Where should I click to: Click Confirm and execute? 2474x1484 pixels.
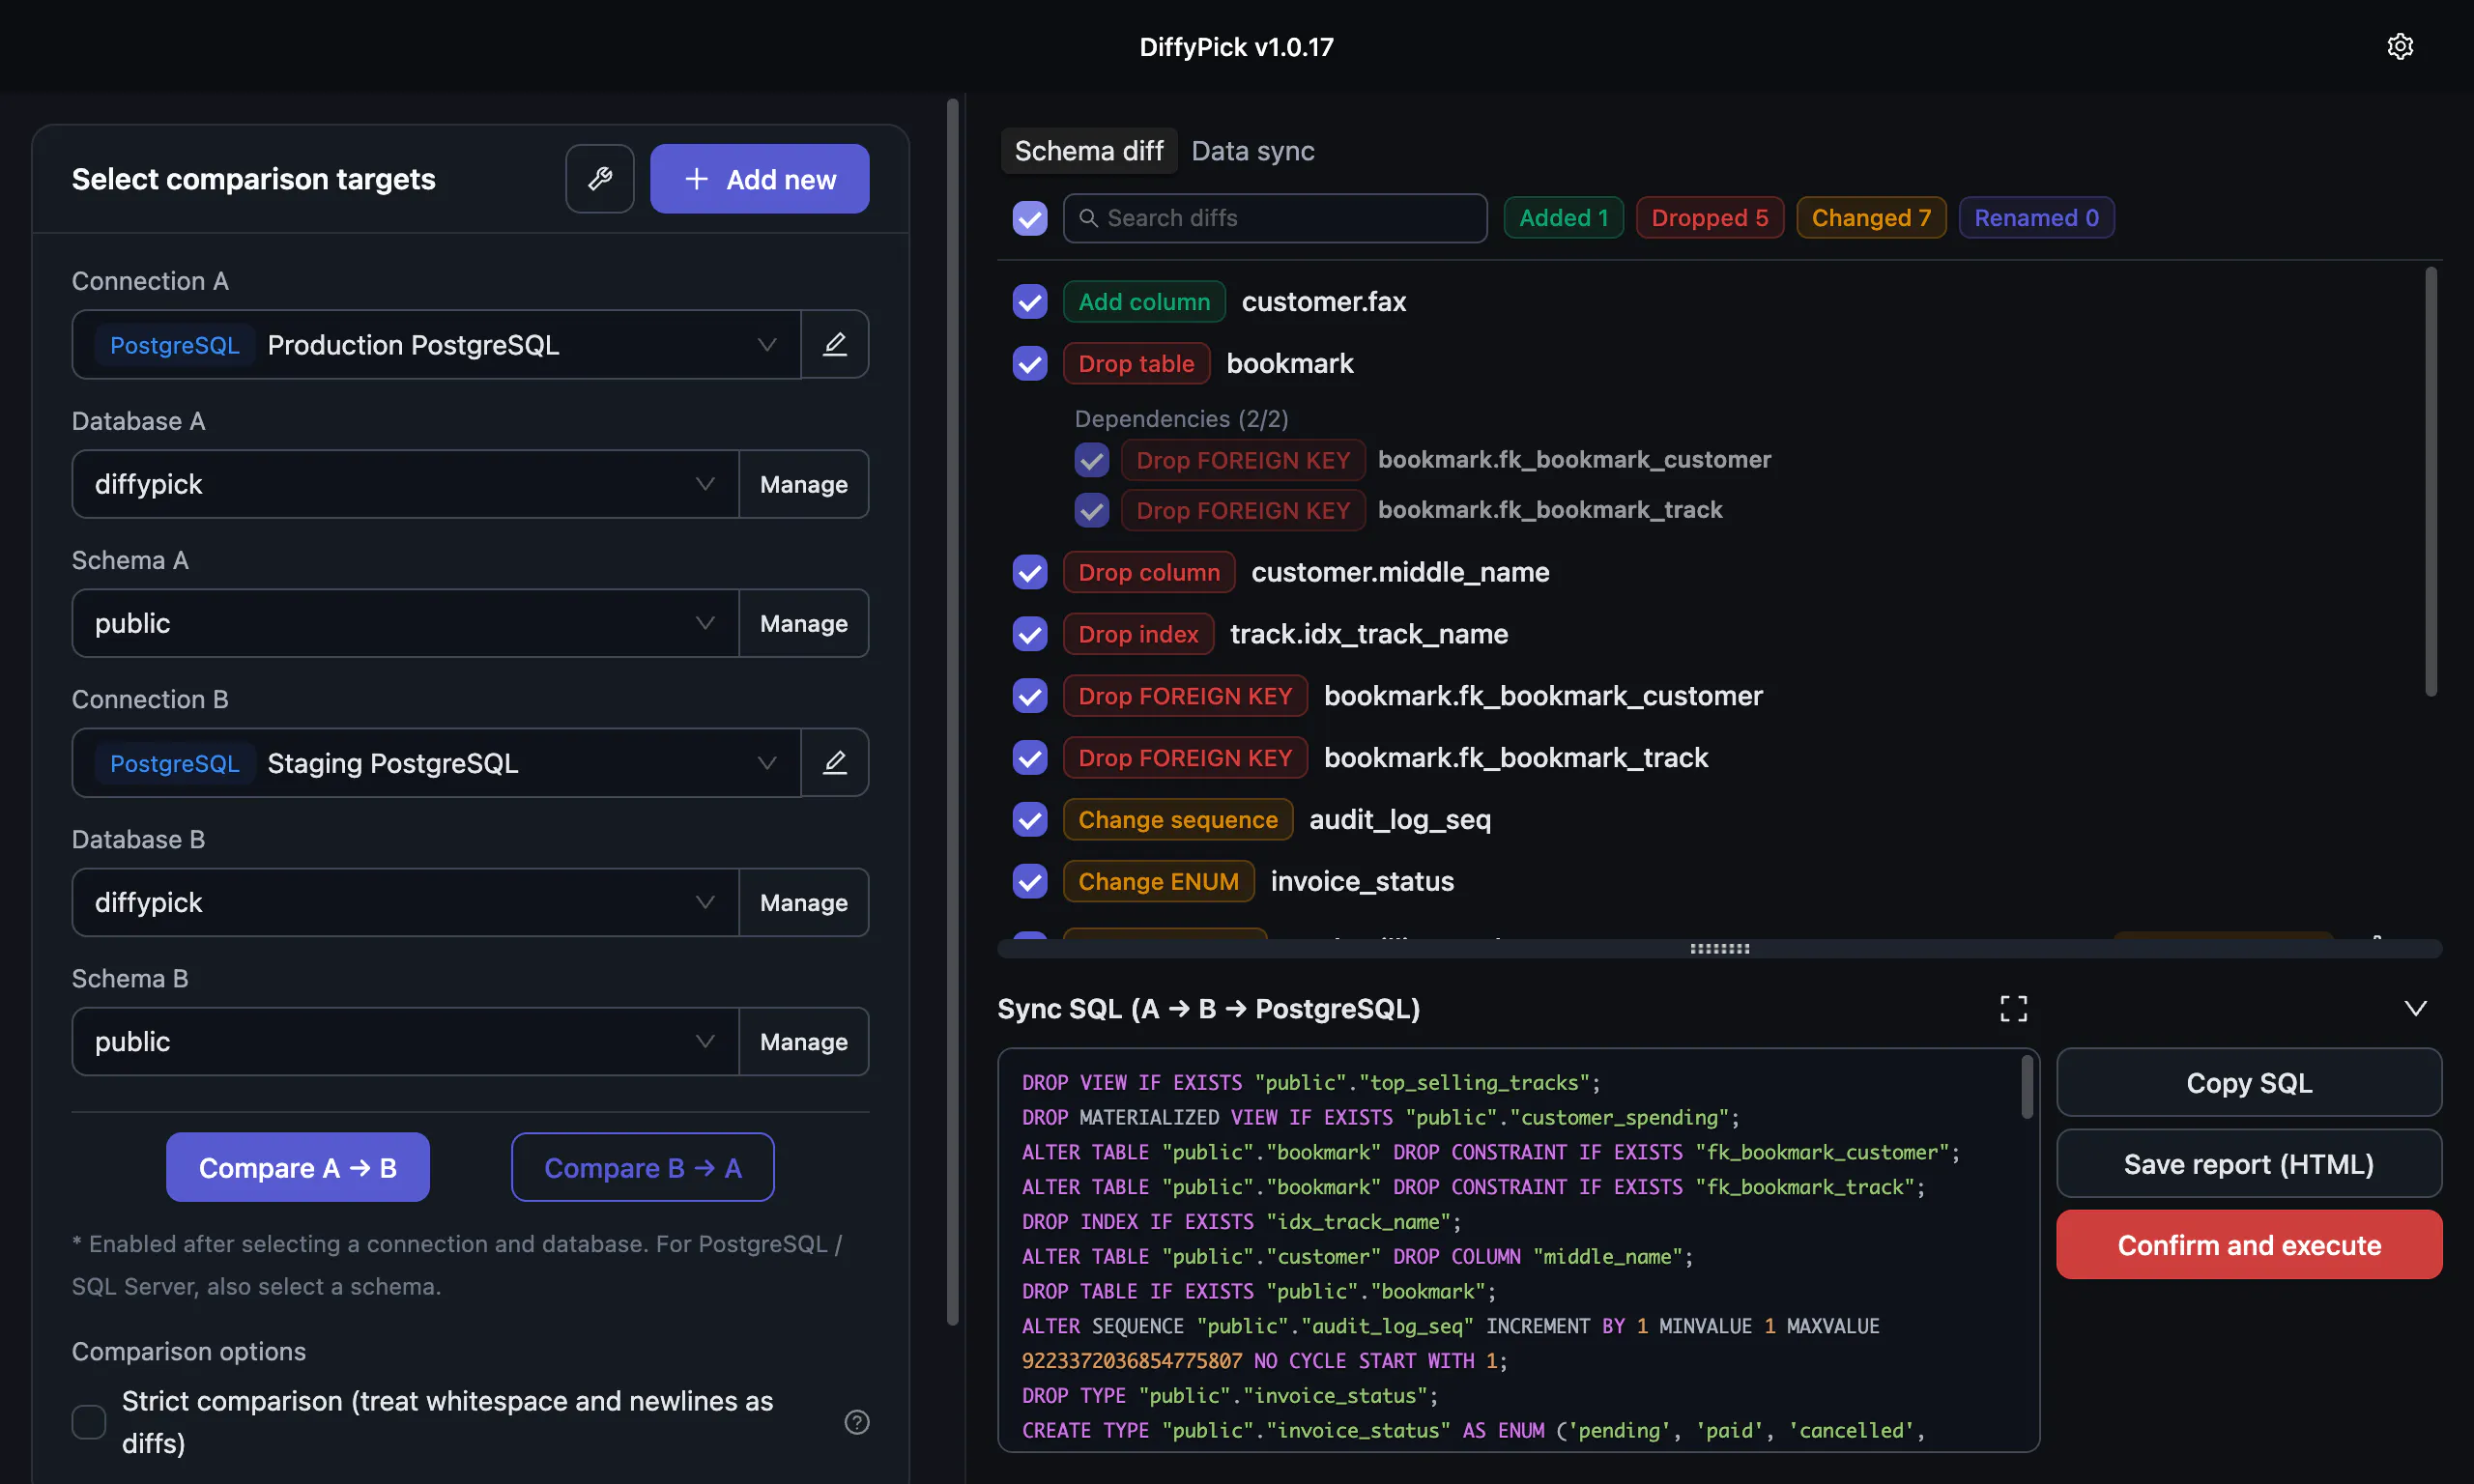[2249, 1245]
